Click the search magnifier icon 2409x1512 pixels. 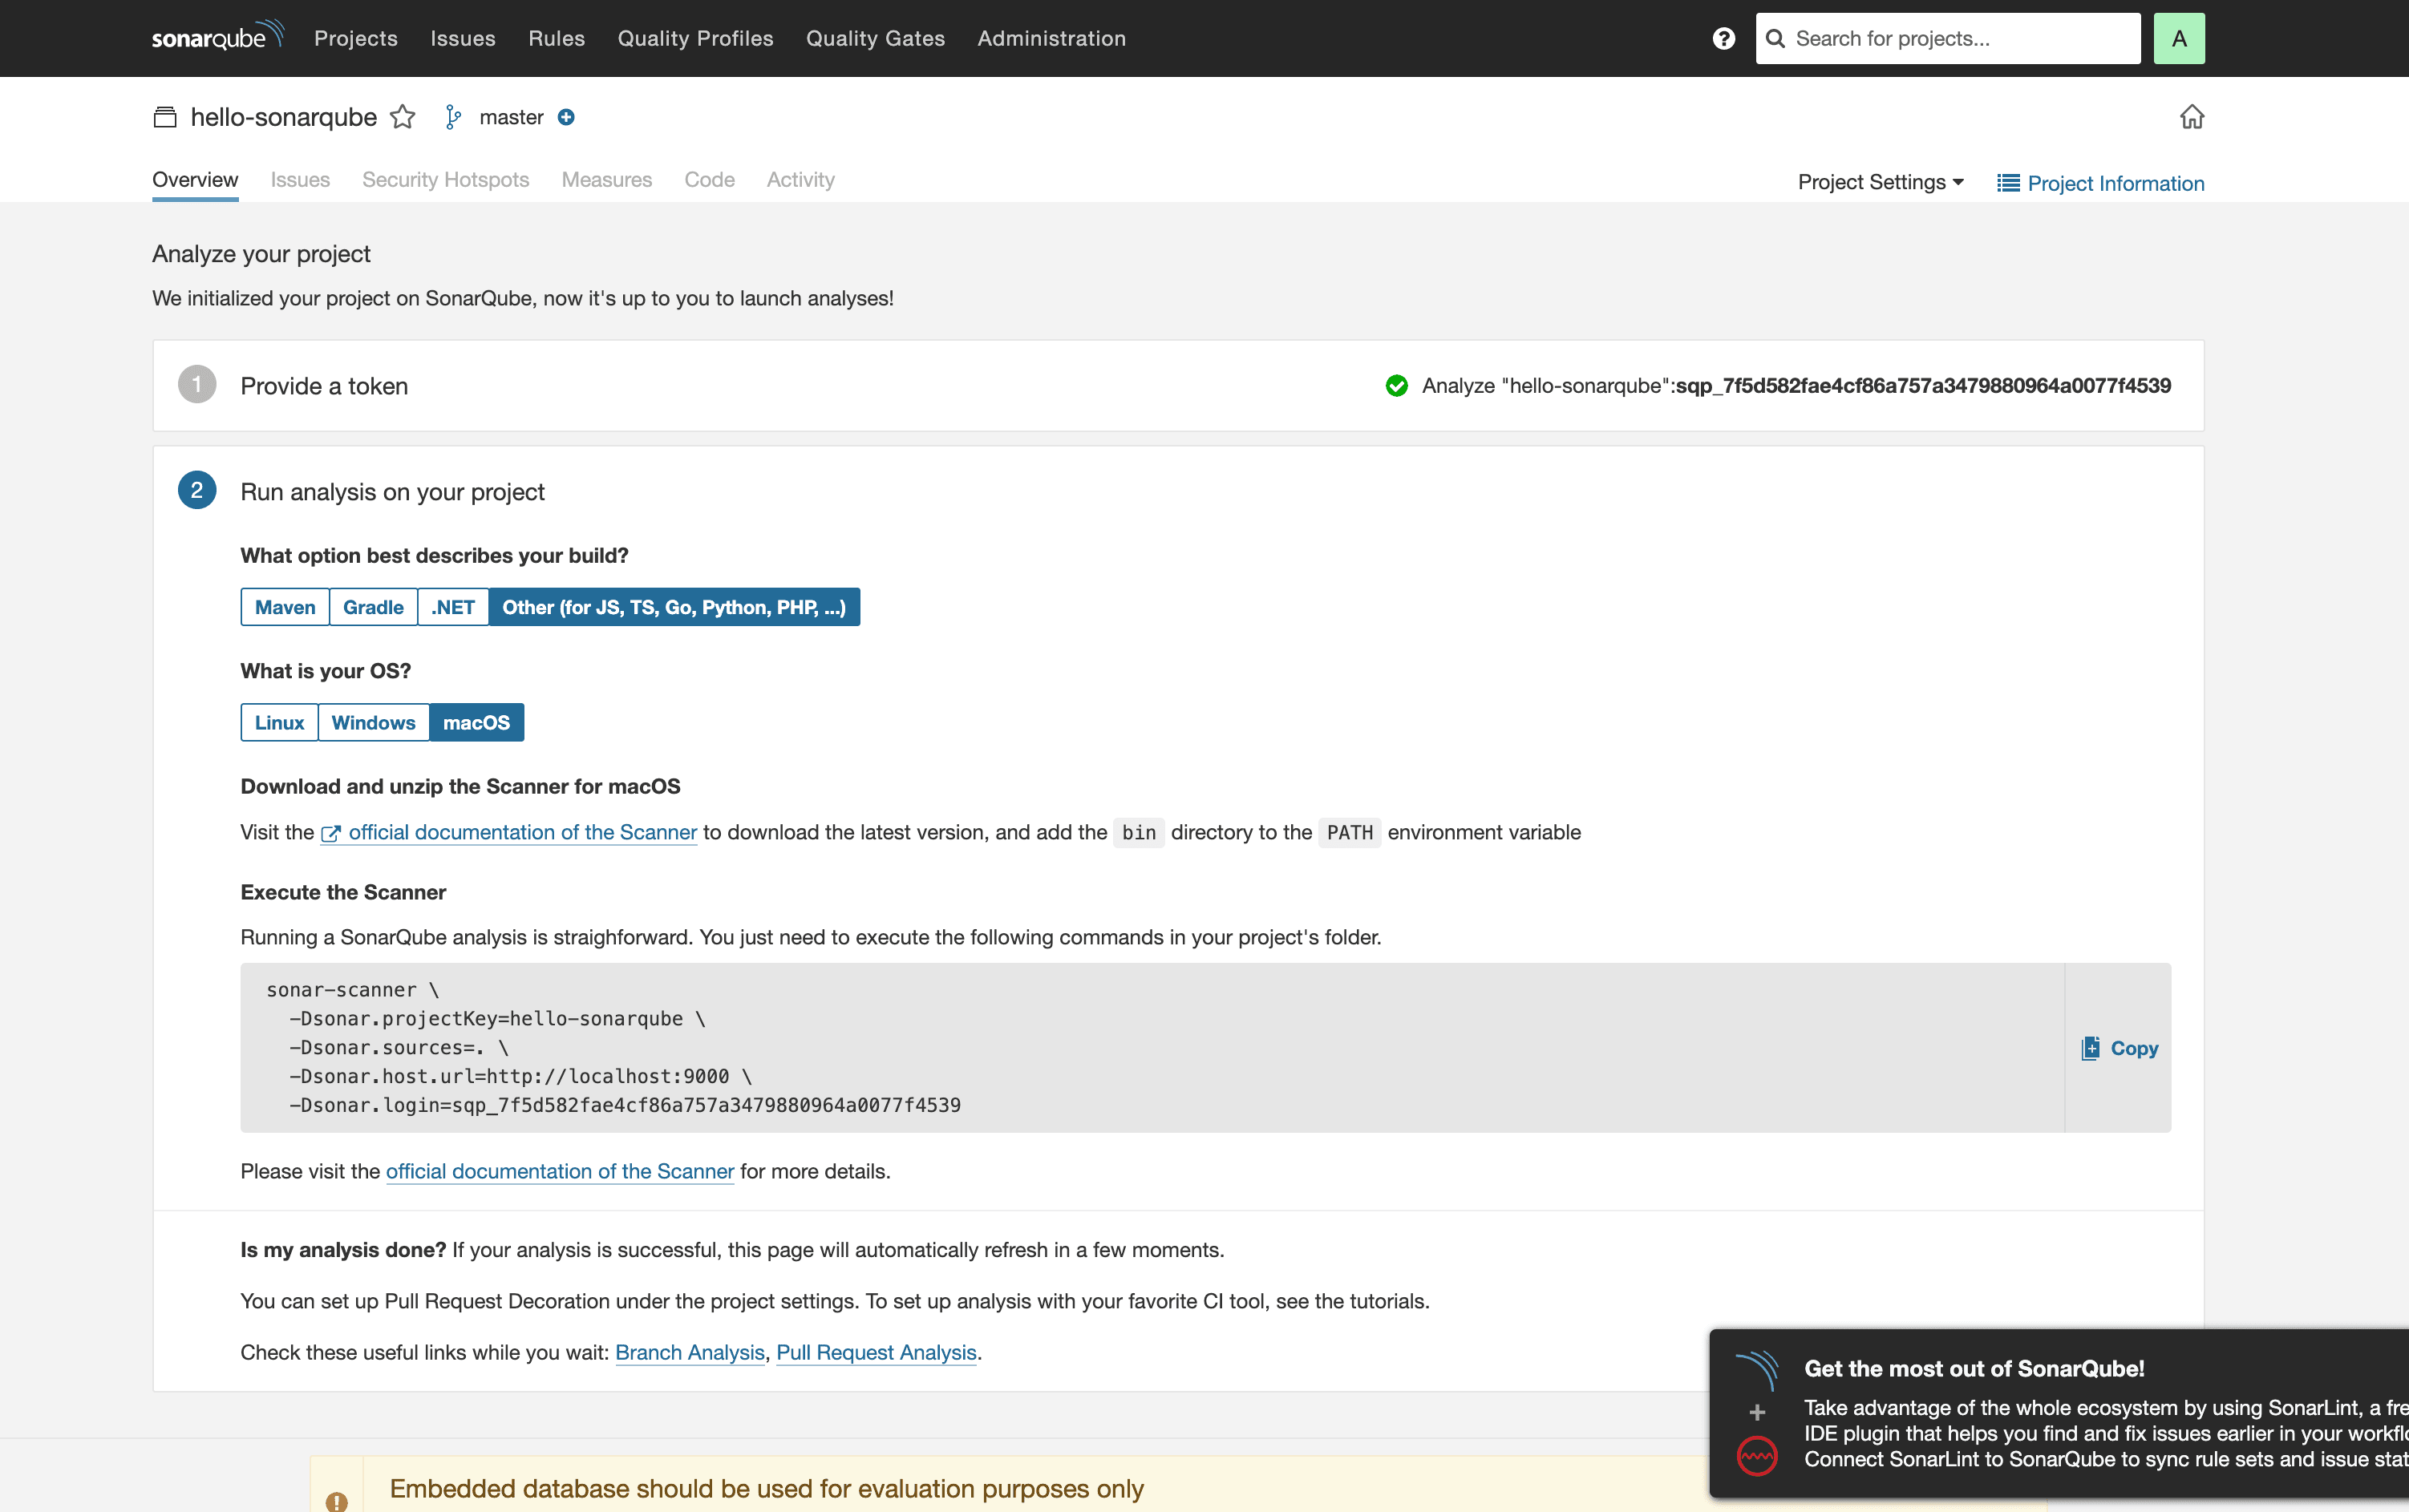pyautogui.click(x=1775, y=38)
